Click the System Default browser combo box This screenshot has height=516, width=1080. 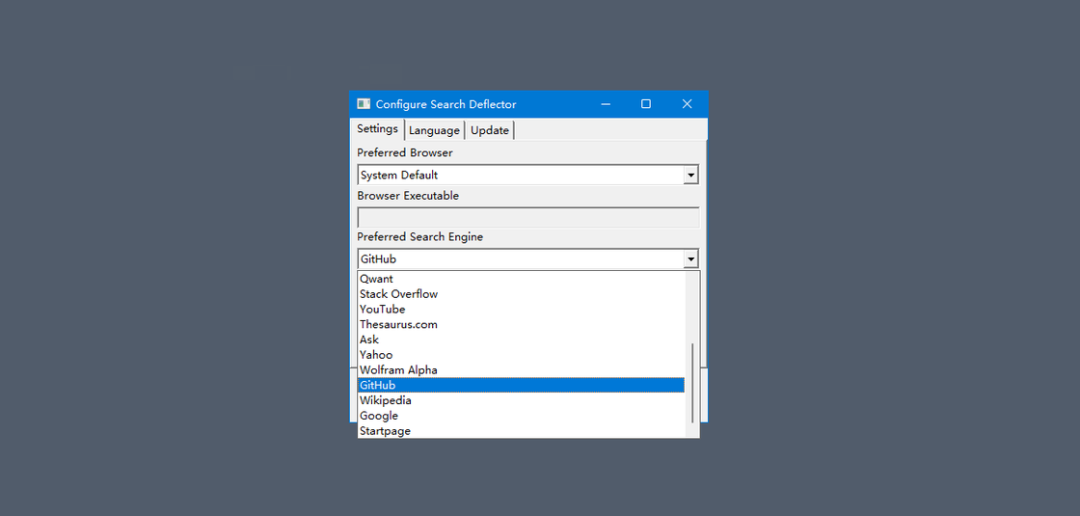528,175
